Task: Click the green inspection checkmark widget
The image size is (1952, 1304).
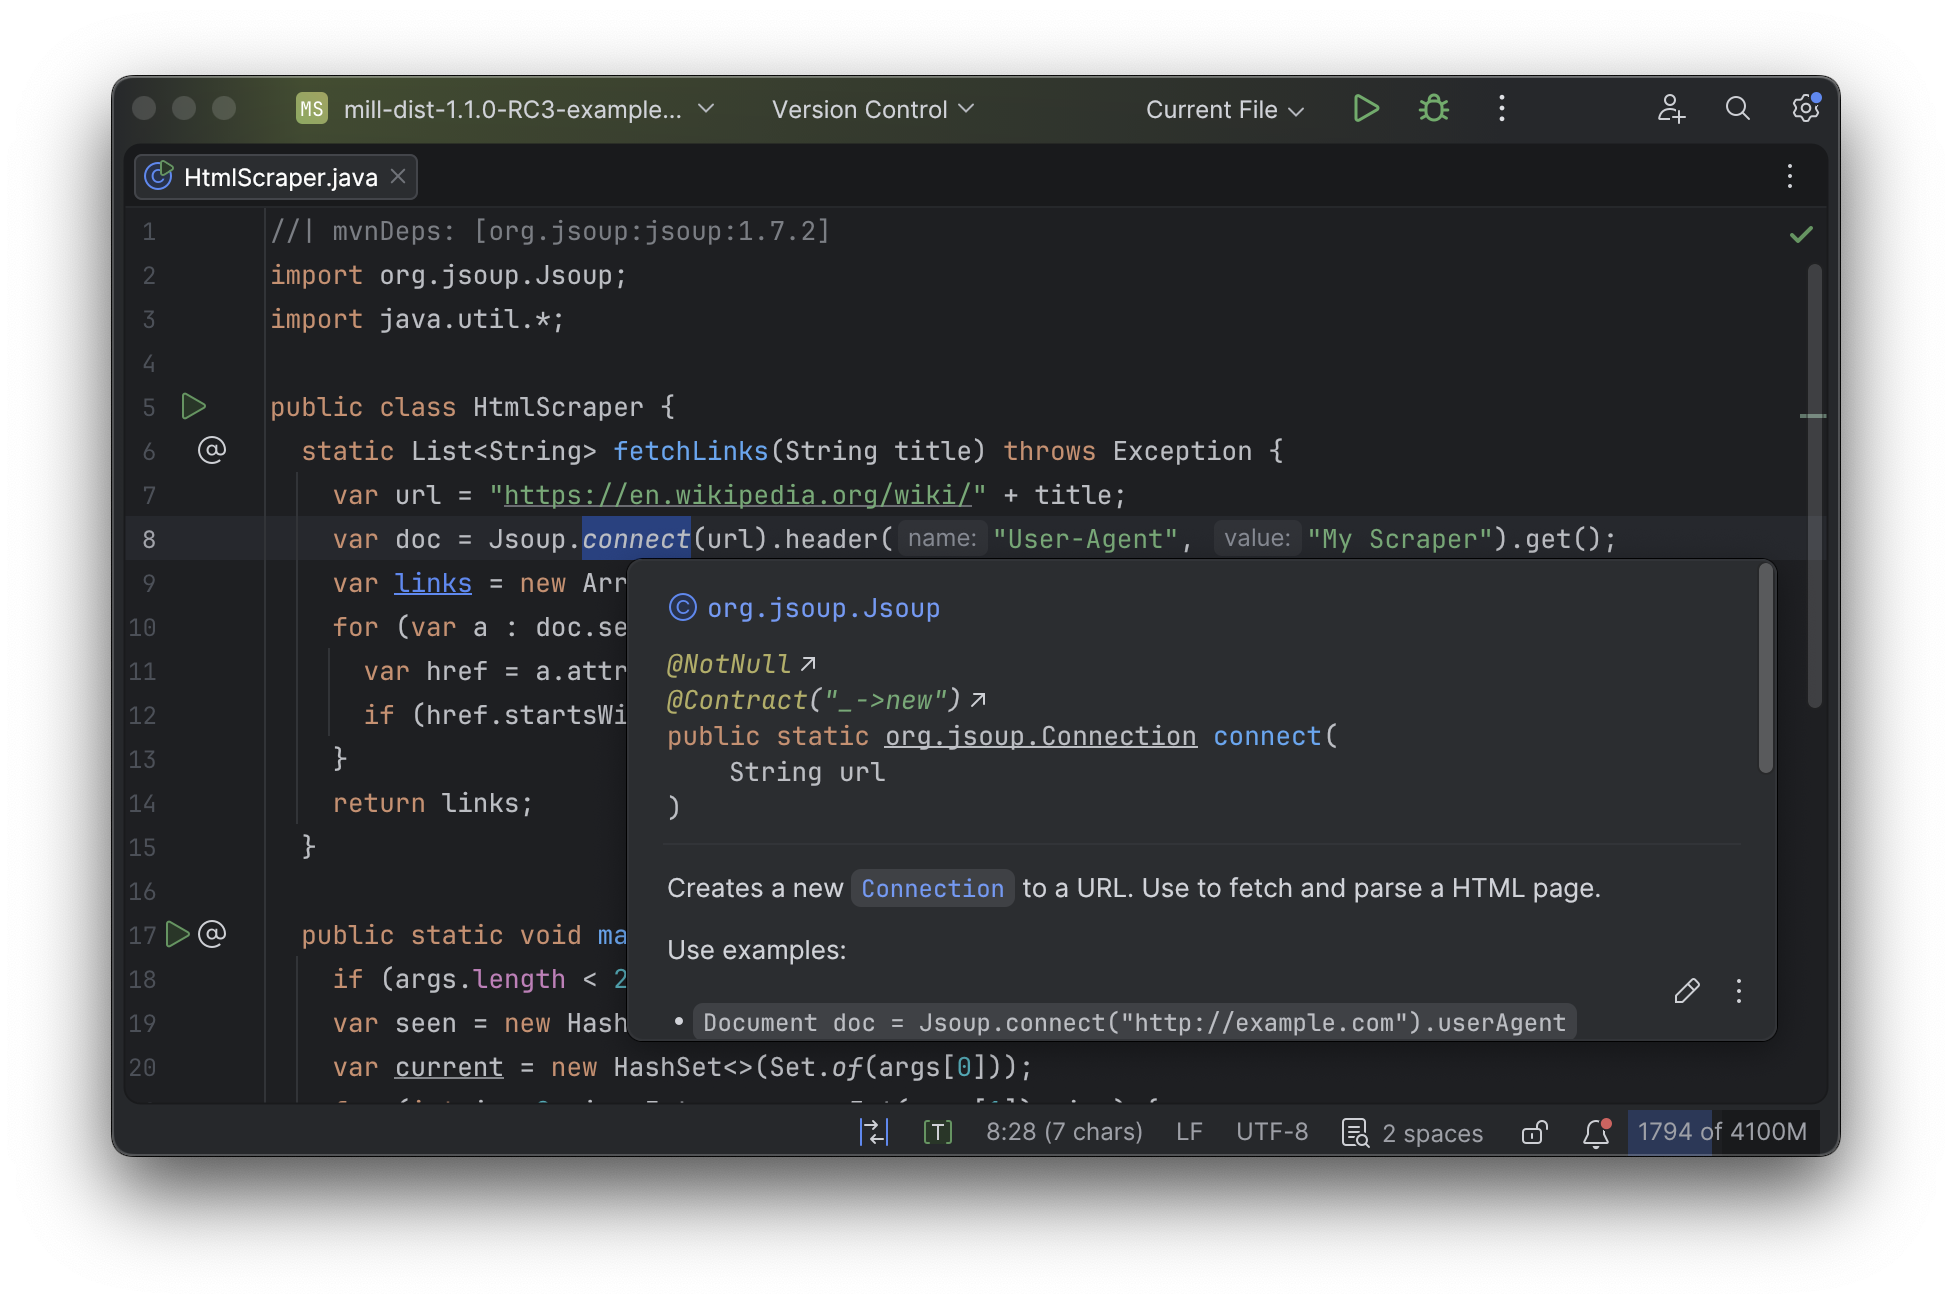Action: [x=1801, y=234]
